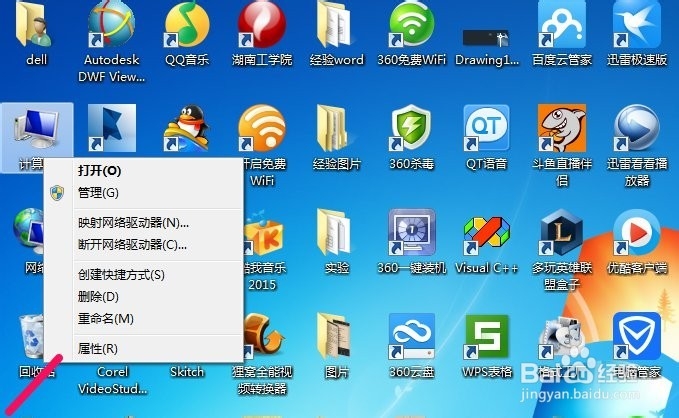Launch 优酷客户端 shortcut
Viewport: 679px width, 418px height.
pos(637,233)
